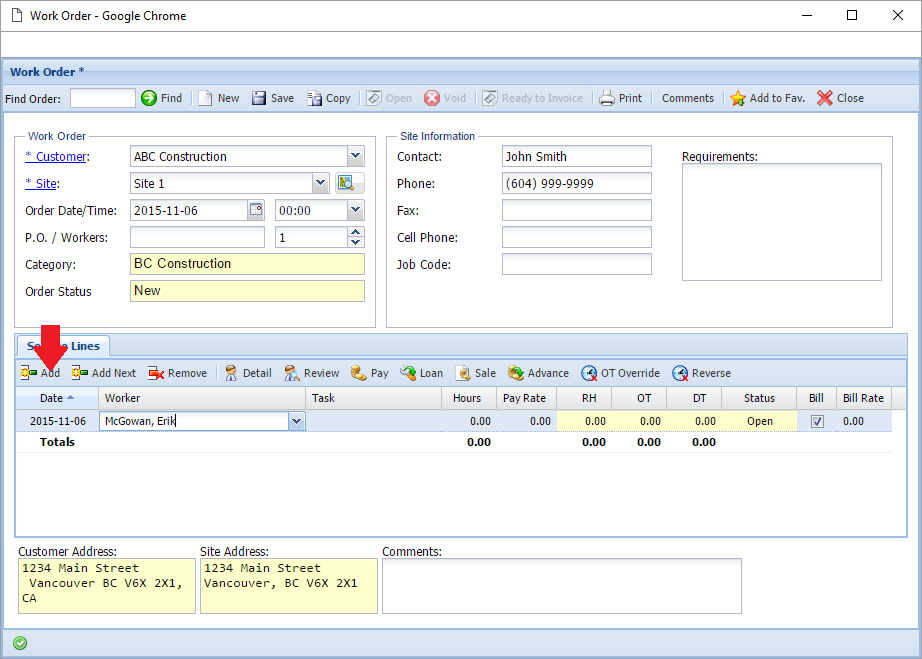Click the Task column header

[x=373, y=398]
